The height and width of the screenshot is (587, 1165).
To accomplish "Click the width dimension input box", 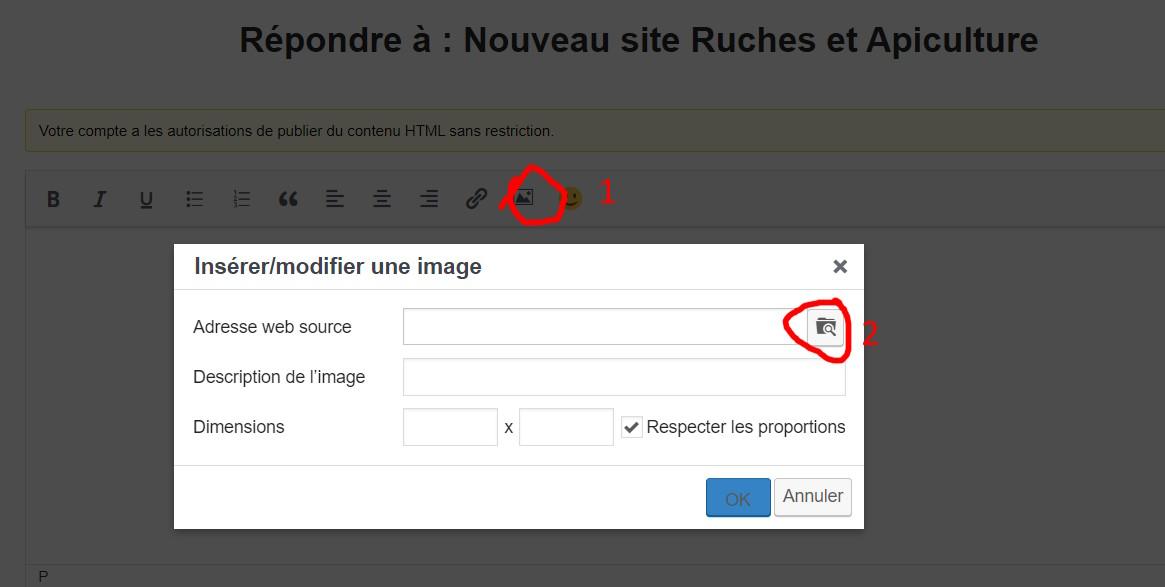I will (x=450, y=427).
